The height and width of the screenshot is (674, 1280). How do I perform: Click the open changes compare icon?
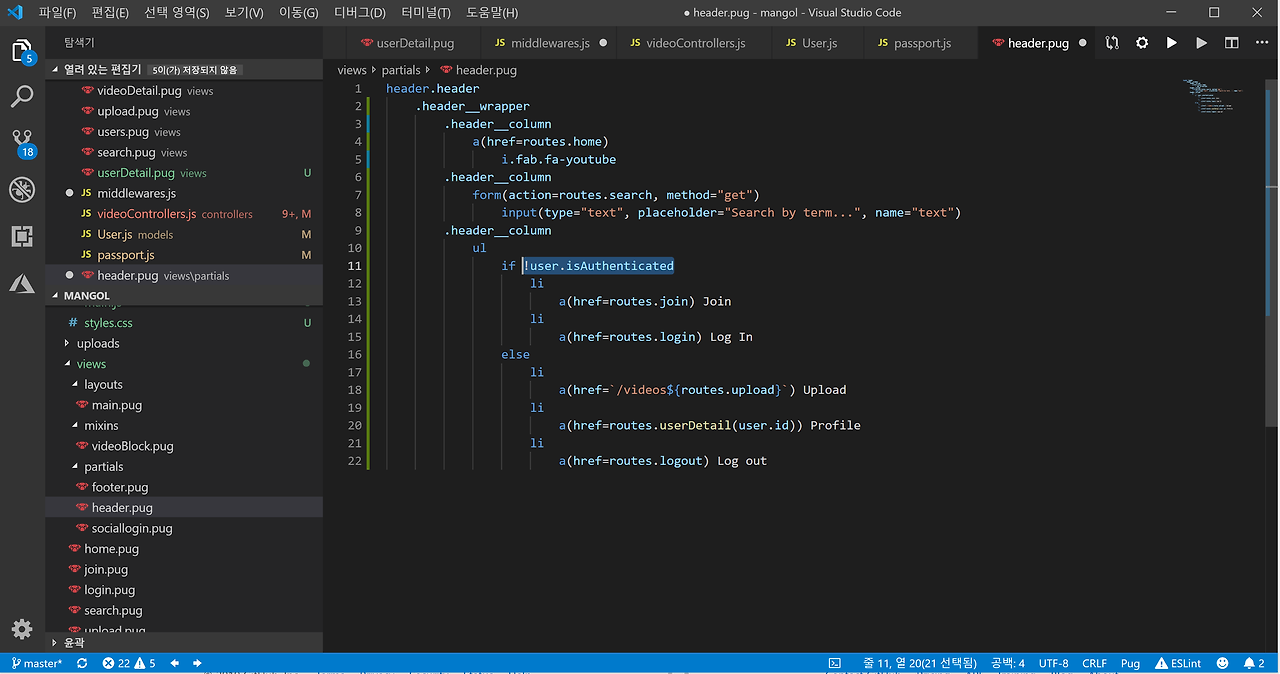[x=1112, y=43]
